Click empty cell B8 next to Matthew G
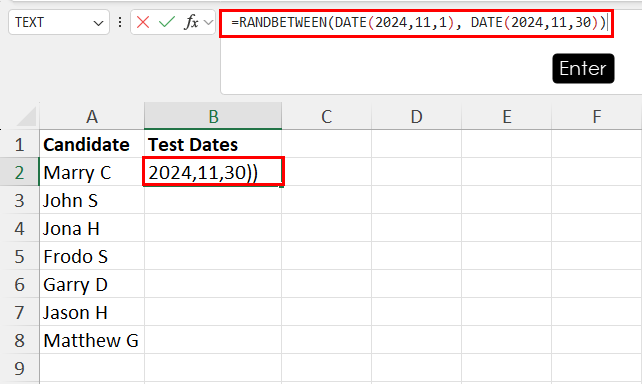Image resolution: width=642 pixels, height=384 pixels. point(213,340)
